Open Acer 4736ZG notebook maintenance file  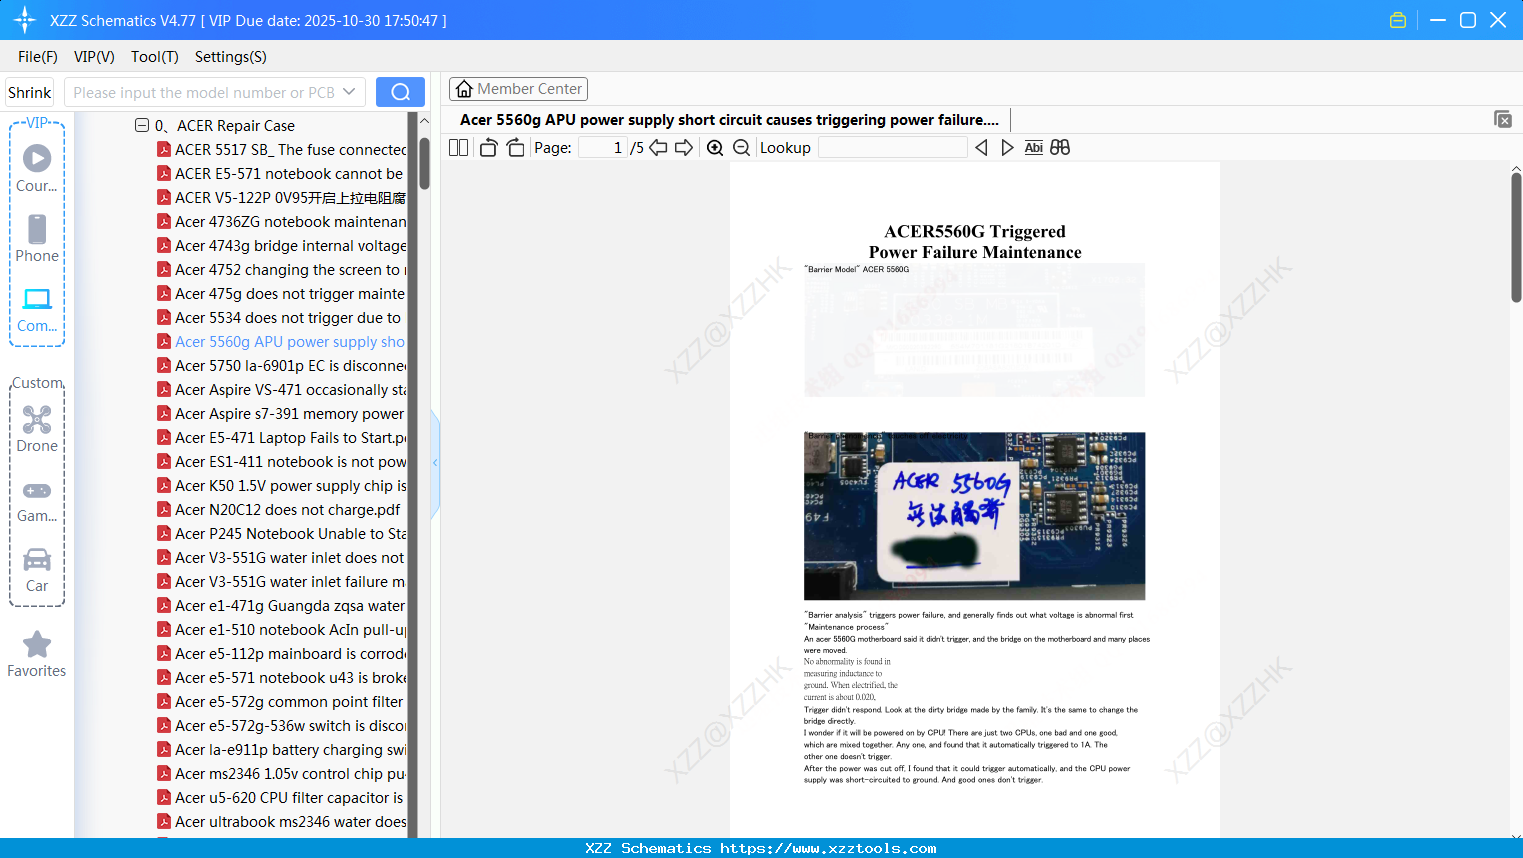[x=281, y=222]
